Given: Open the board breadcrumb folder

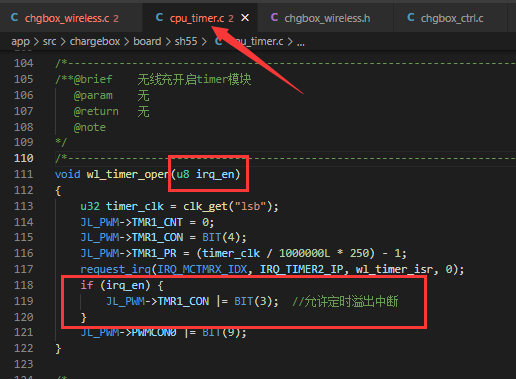Looking at the screenshot, I should coord(147,42).
